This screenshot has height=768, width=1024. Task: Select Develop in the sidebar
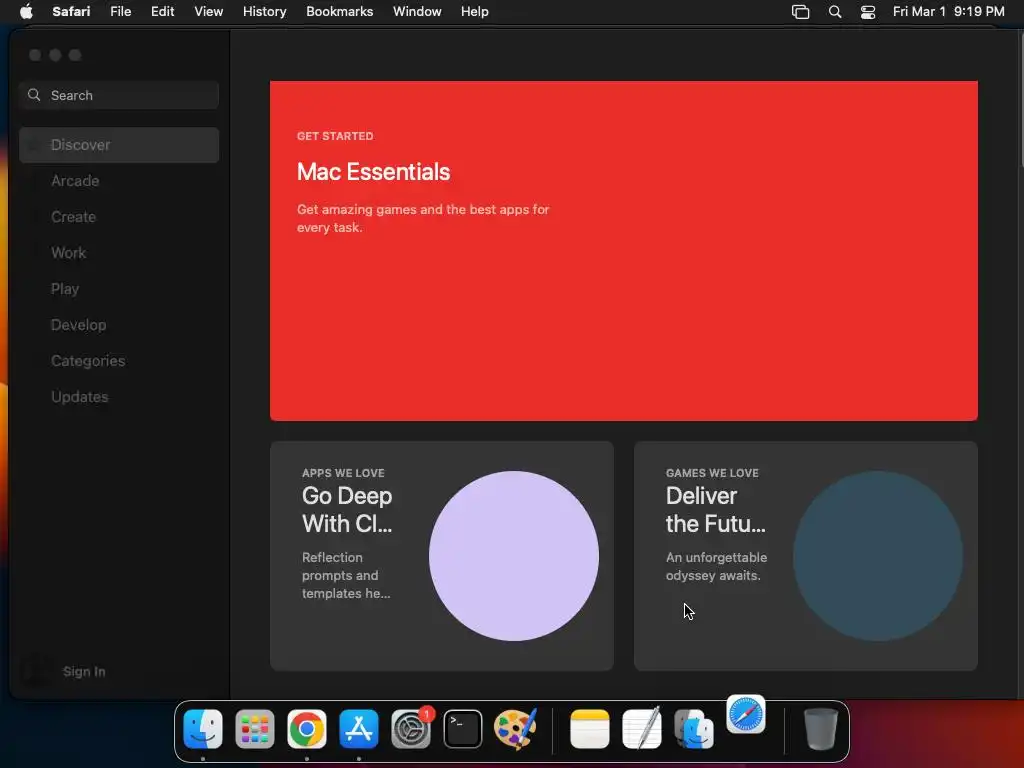[x=119, y=325]
